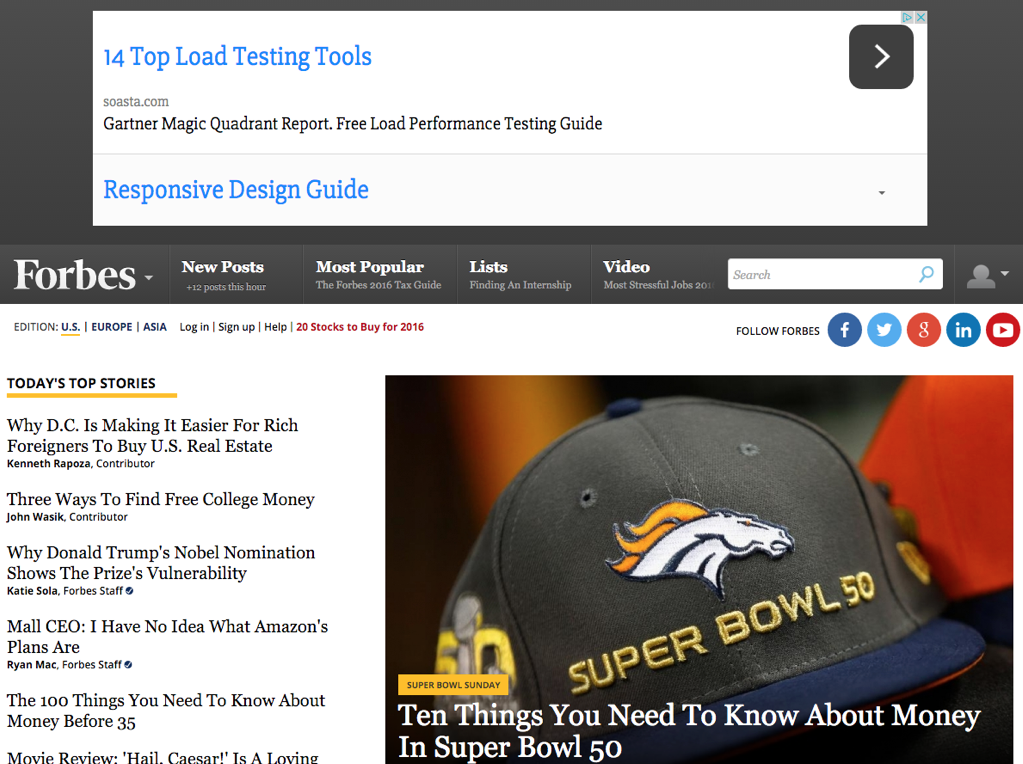
Task: Click author Kenneth Rapoza
Action: 49,463
